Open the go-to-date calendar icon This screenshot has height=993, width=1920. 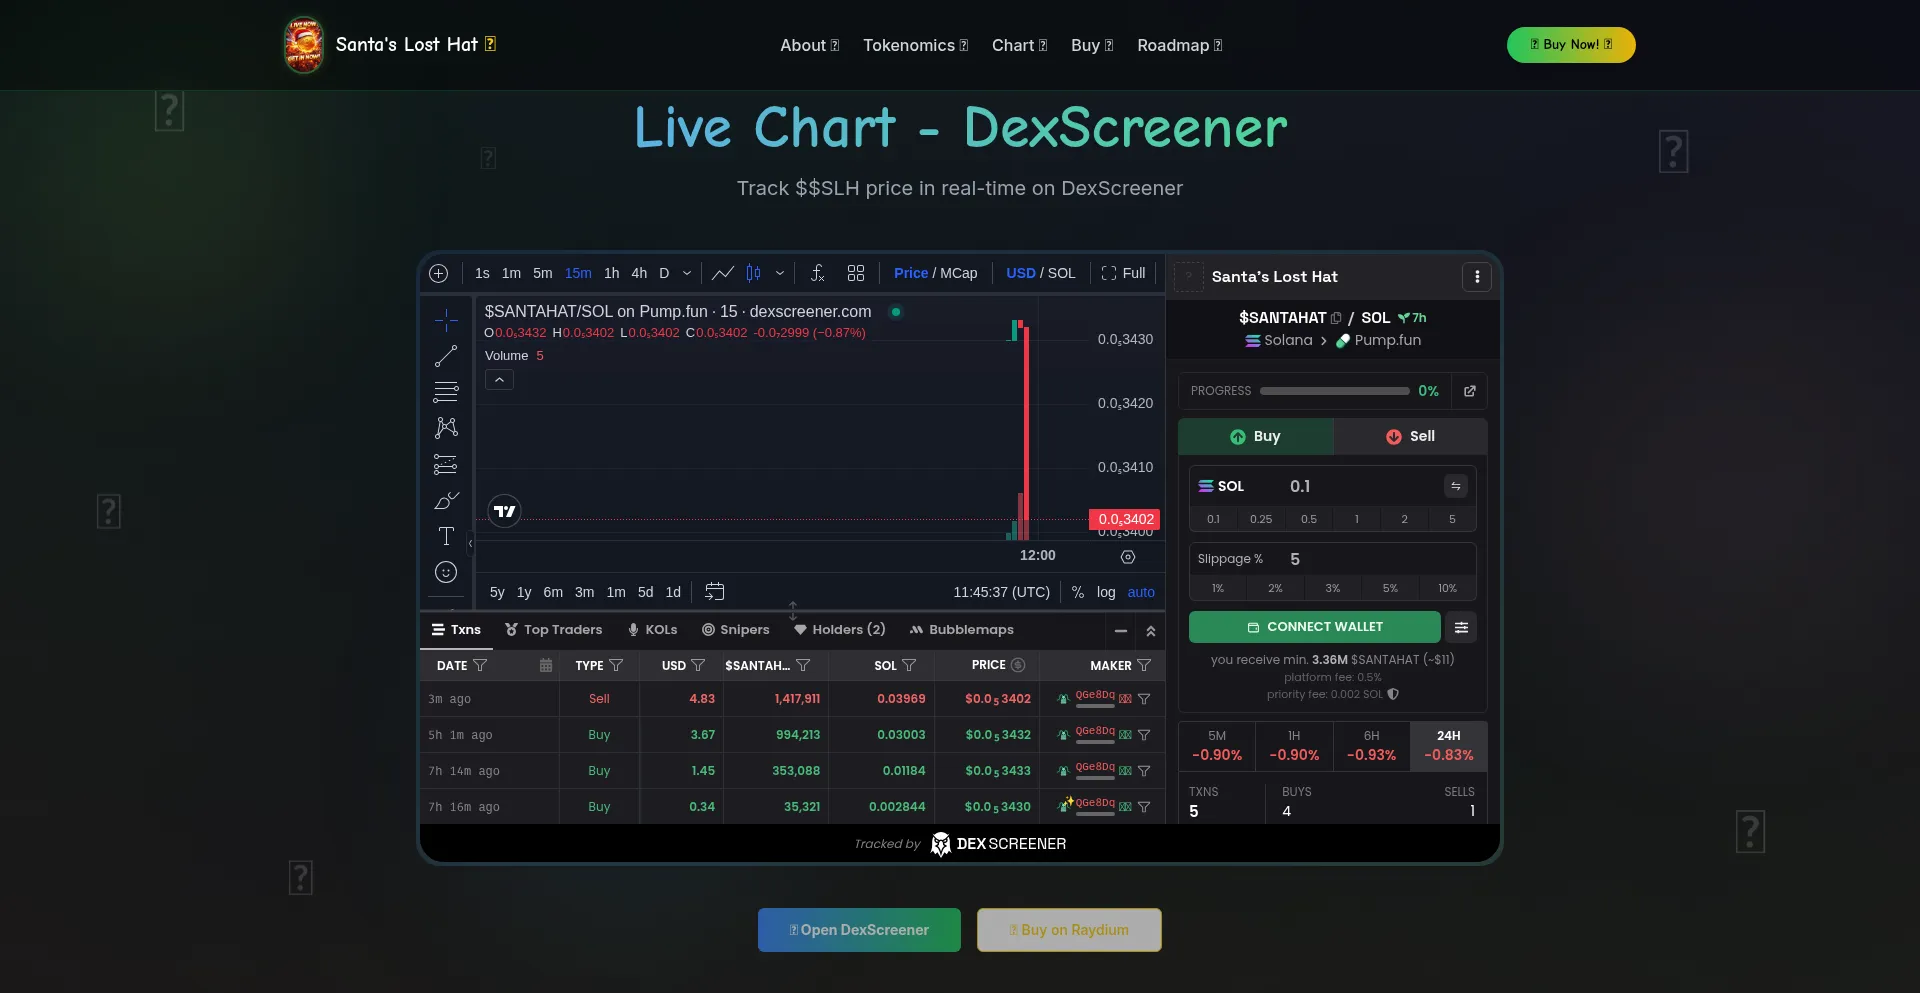715,592
